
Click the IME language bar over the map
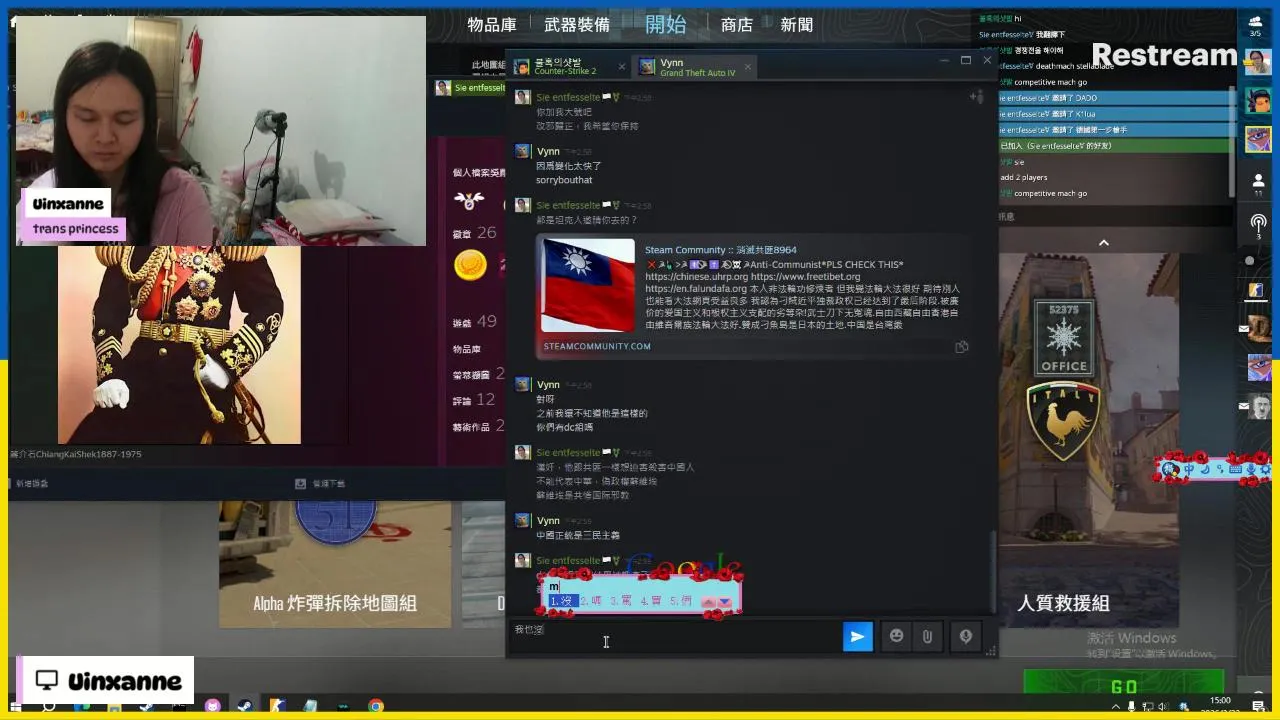point(1213,469)
